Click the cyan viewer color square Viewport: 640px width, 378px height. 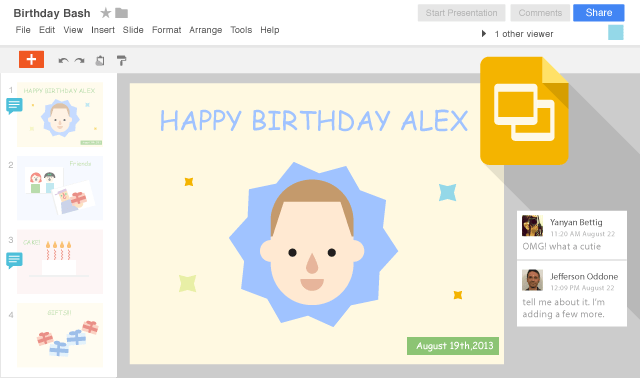point(616,32)
